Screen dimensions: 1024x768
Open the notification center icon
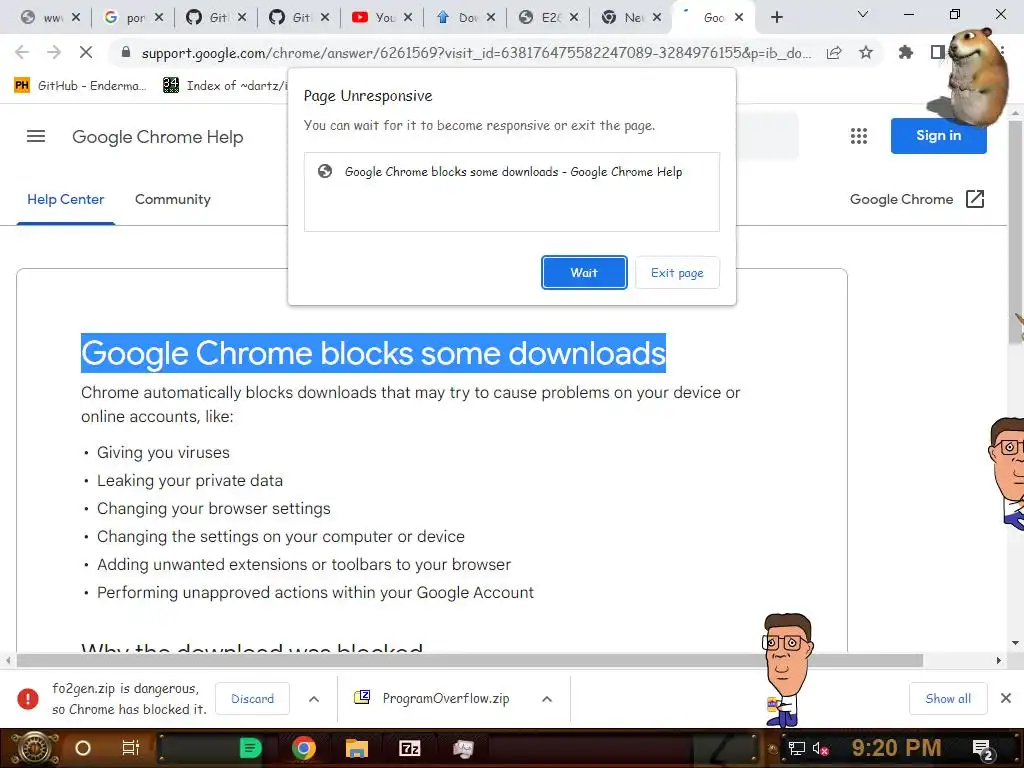click(x=982, y=750)
